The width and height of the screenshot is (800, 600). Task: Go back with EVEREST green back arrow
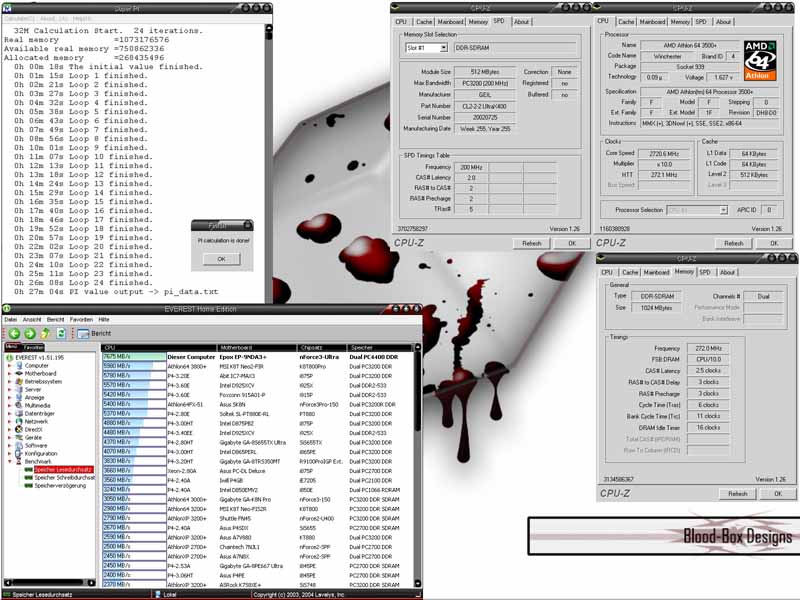(x=14, y=333)
